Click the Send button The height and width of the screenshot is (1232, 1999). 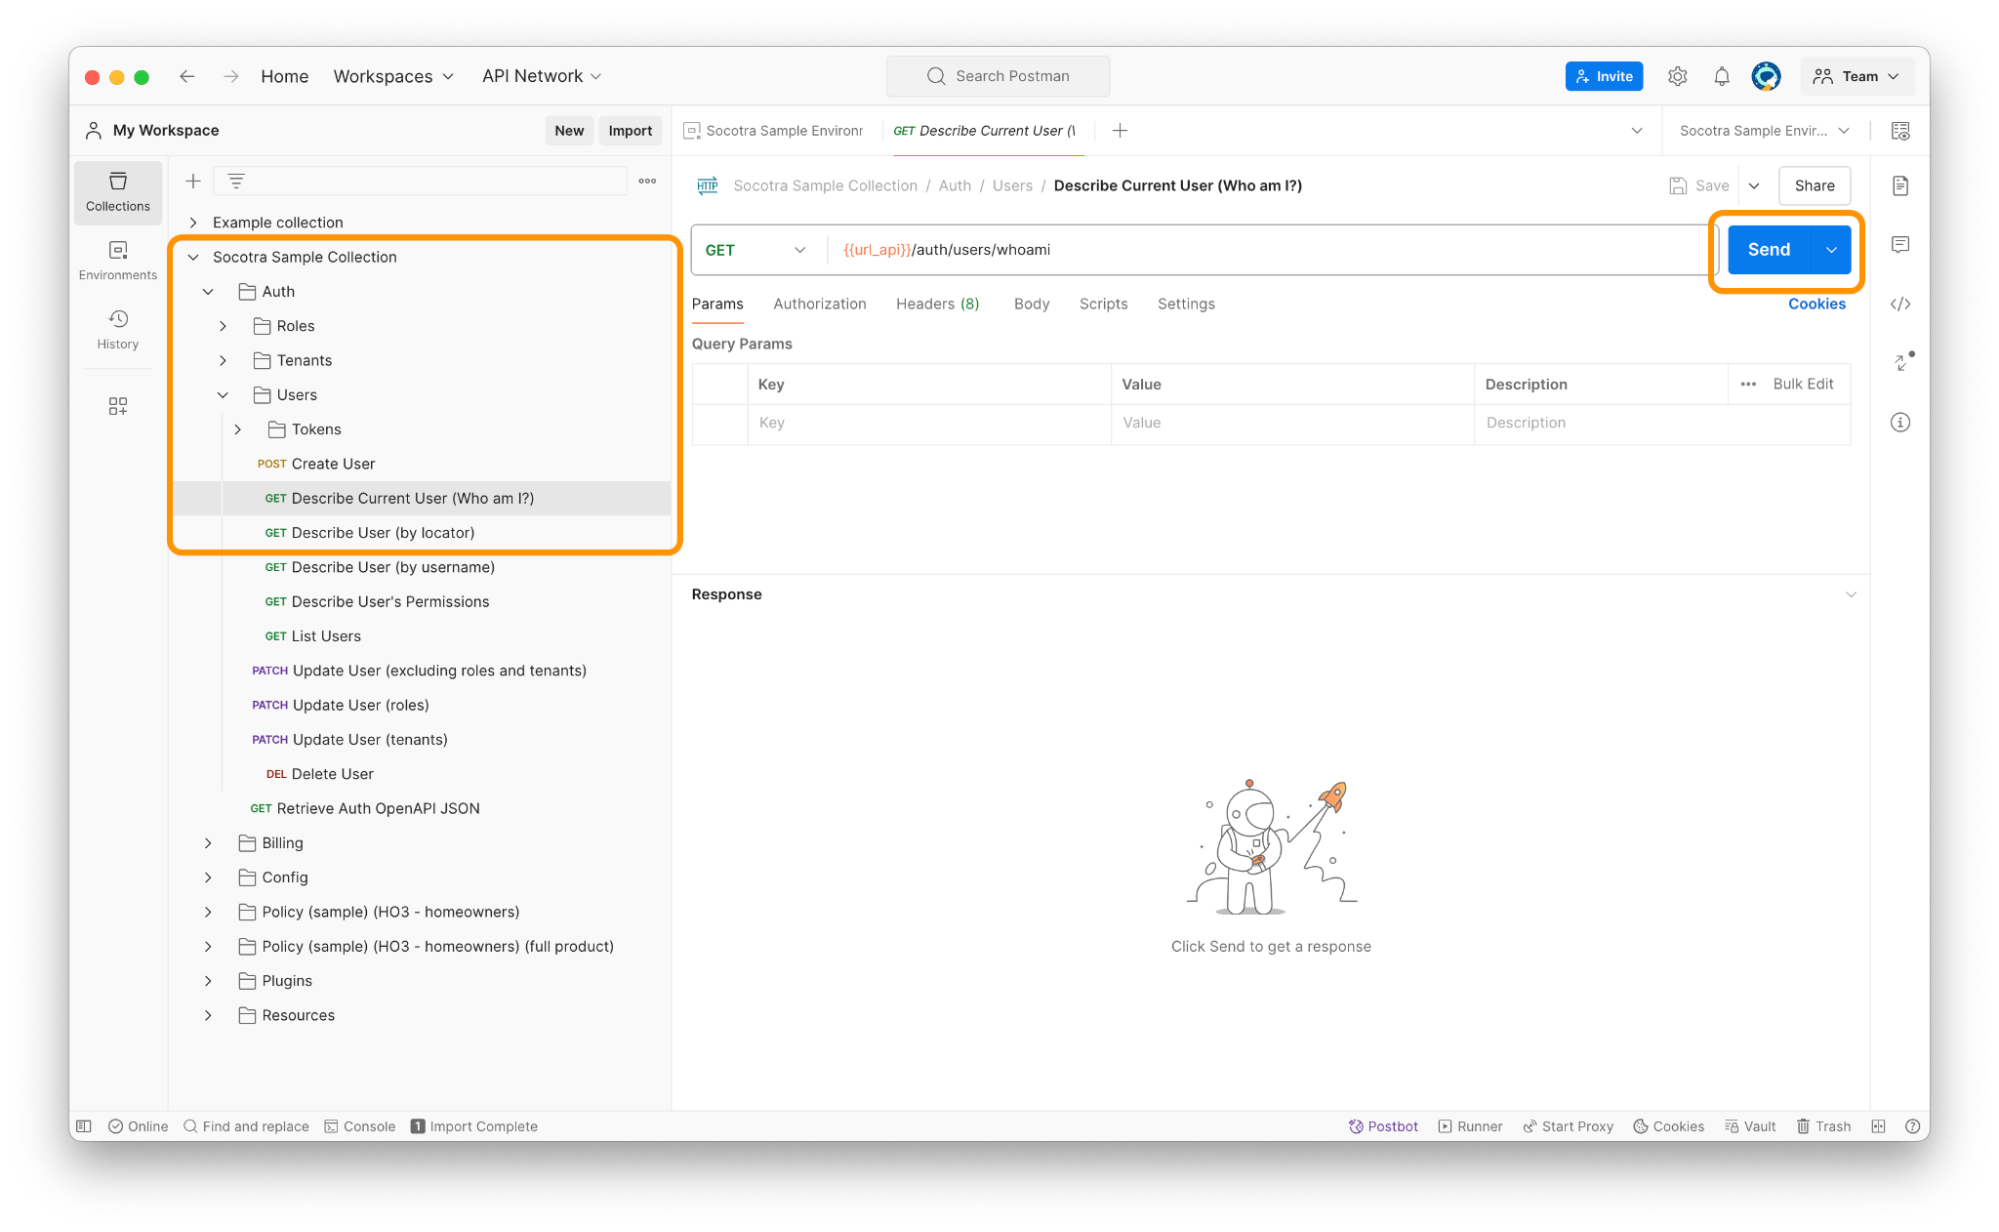[x=1768, y=250]
